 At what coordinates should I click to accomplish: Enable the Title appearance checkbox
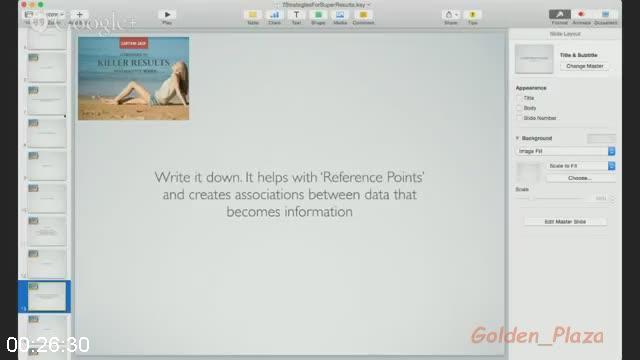coord(520,98)
